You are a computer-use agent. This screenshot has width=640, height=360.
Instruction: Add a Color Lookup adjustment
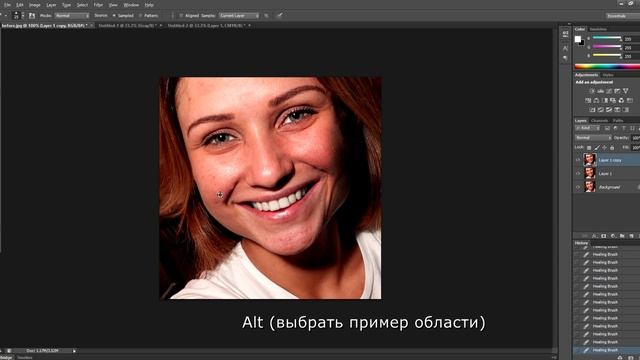tap(630, 100)
